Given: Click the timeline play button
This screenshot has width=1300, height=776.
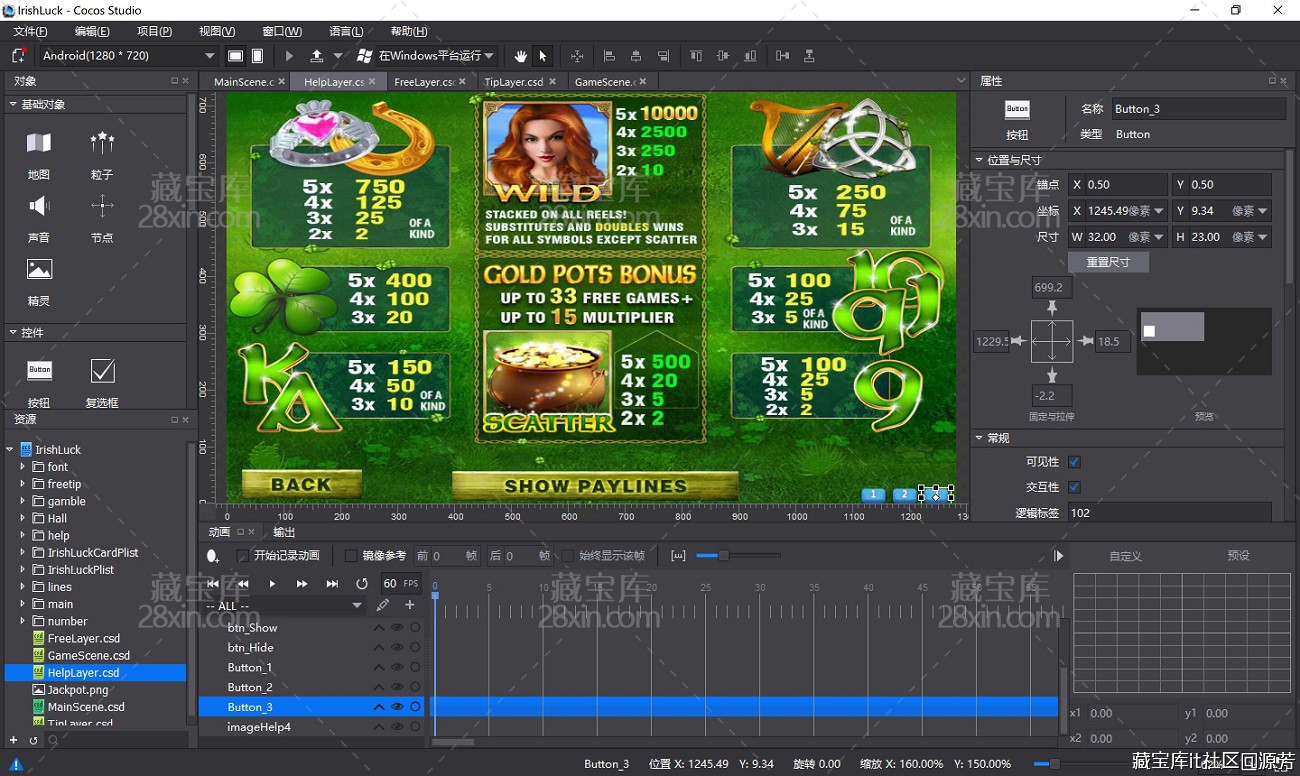Looking at the screenshot, I should [272, 583].
